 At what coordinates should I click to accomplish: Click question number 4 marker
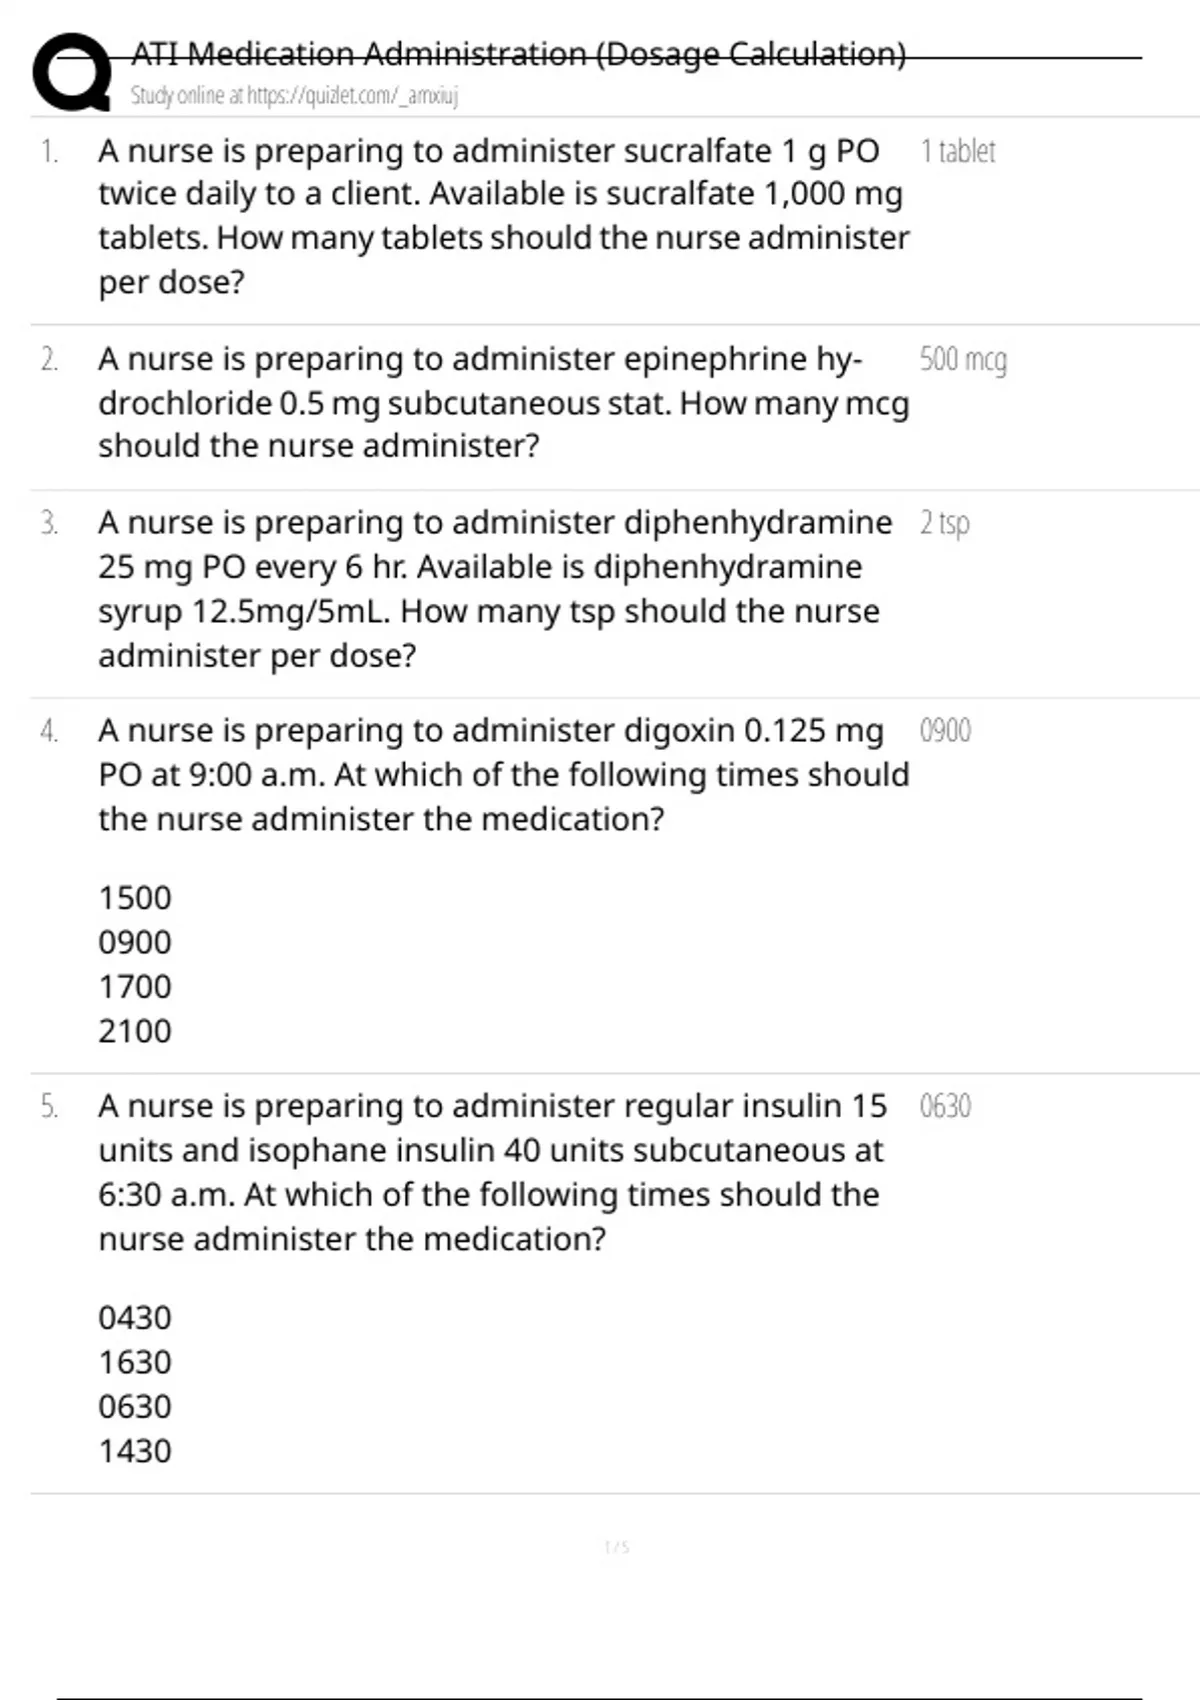click(x=49, y=731)
